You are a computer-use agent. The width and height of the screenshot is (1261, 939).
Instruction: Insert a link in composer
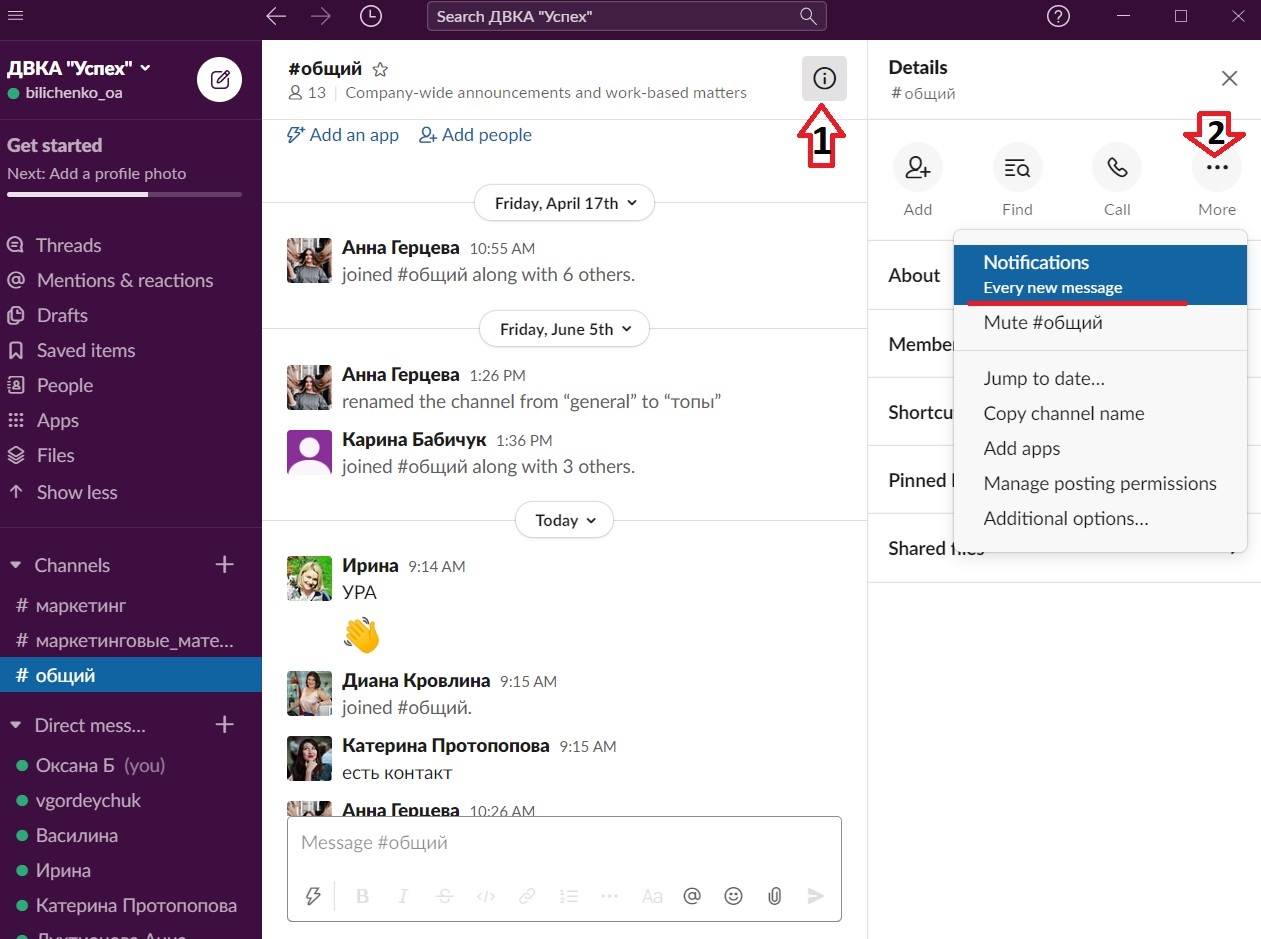click(527, 896)
